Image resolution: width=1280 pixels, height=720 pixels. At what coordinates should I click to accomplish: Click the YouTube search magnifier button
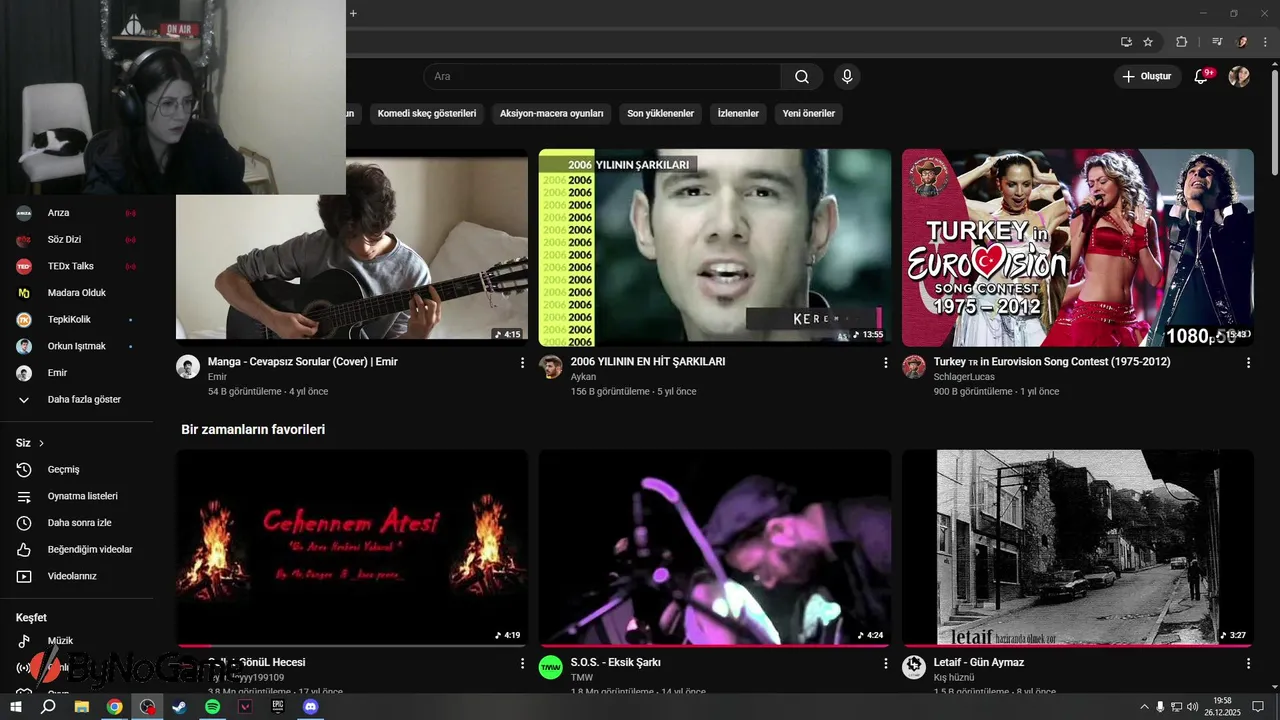click(x=802, y=77)
